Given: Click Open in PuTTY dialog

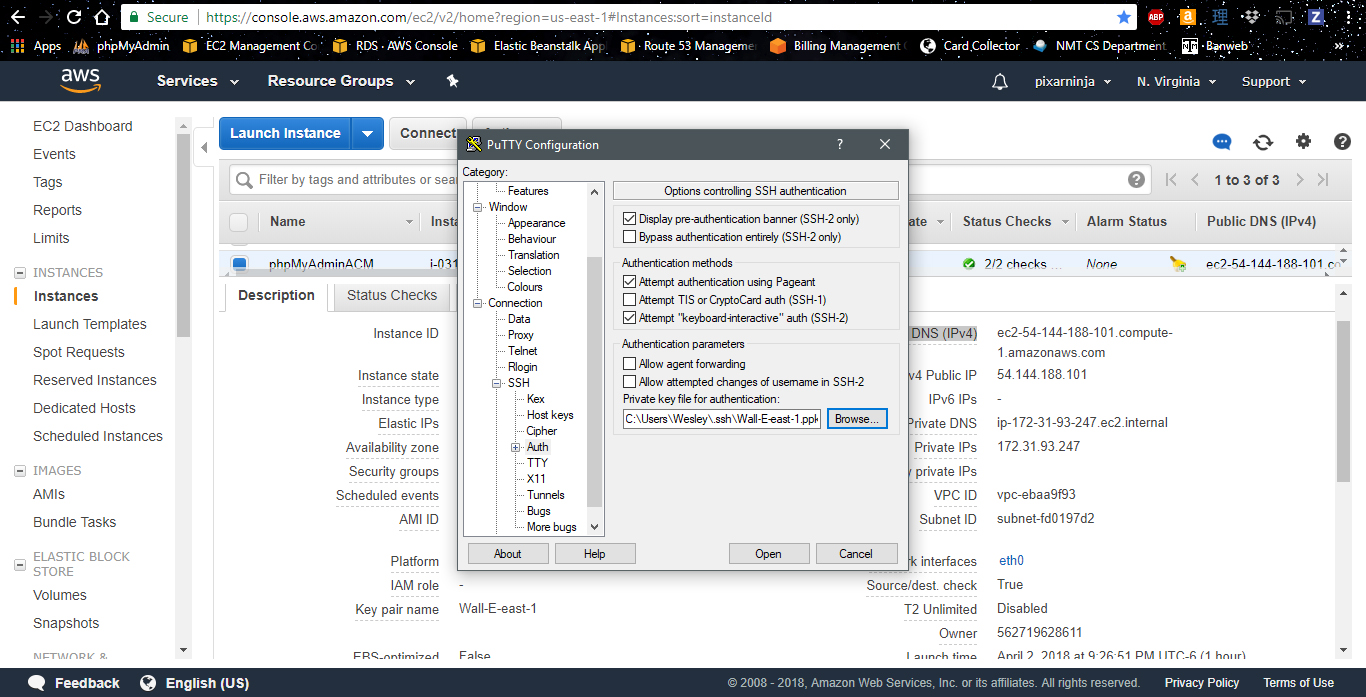Looking at the screenshot, I should point(769,554).
